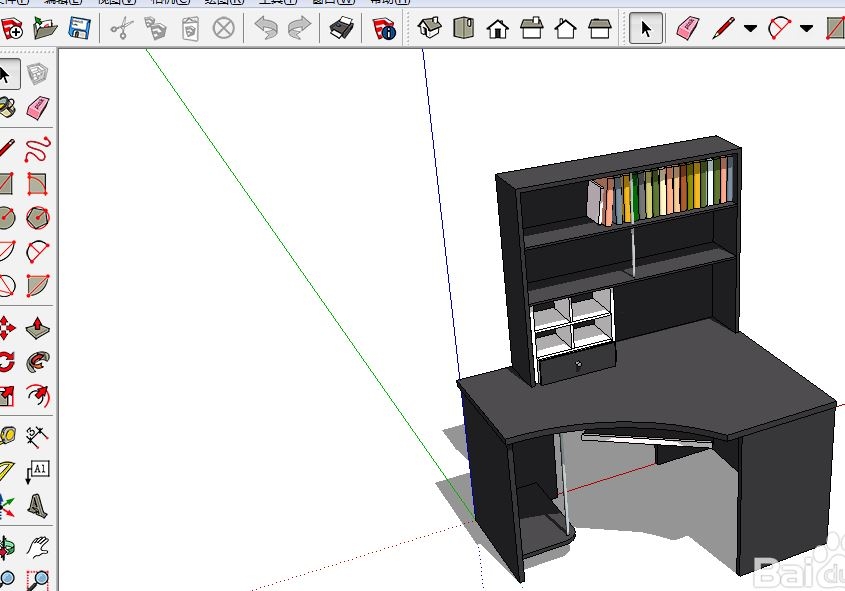Select the Polygon tool
This screenshot has width=845, height=591.
38,218
